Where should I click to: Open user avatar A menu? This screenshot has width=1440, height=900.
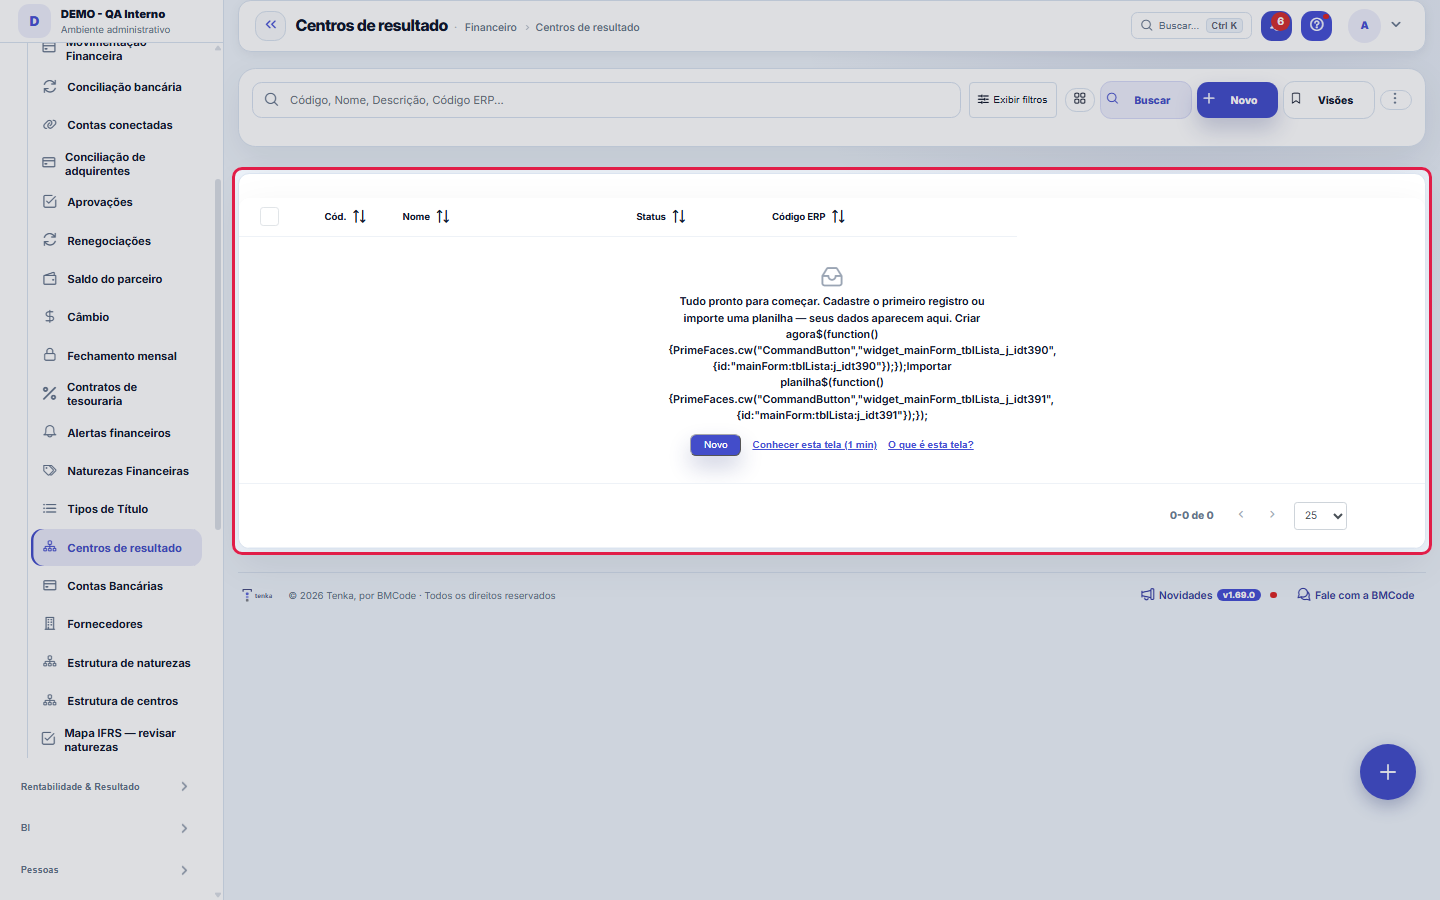pos(1364,26)
